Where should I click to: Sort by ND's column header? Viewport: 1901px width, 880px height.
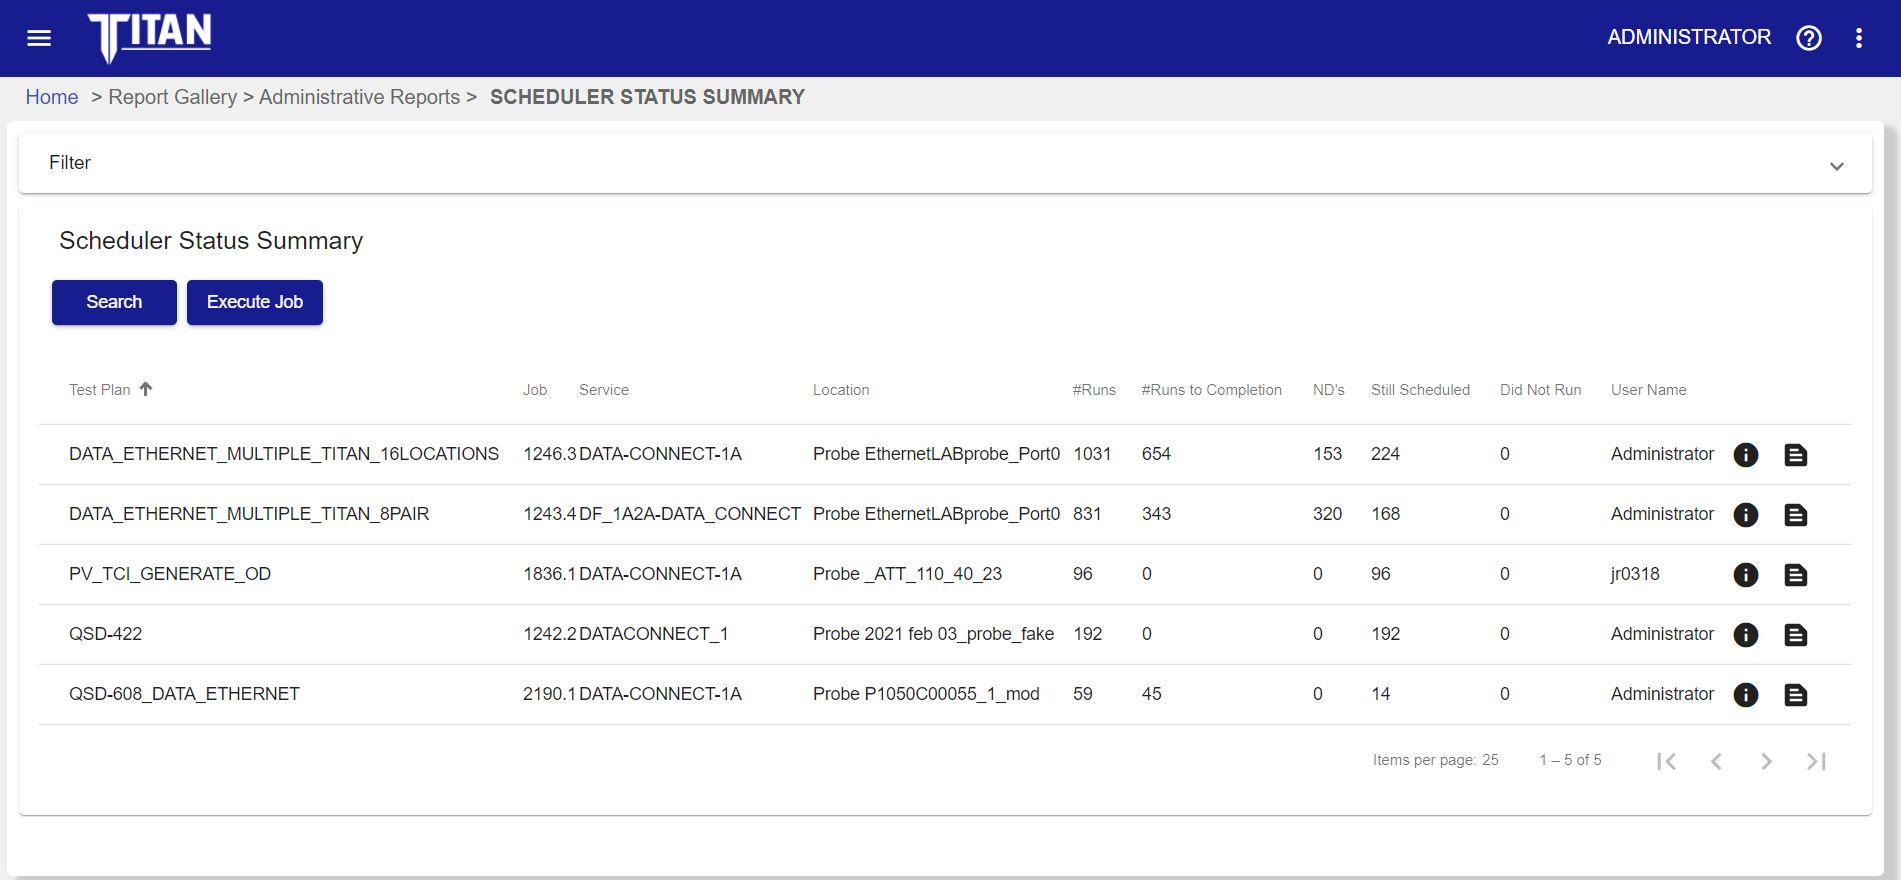(x=1329, y=390)
